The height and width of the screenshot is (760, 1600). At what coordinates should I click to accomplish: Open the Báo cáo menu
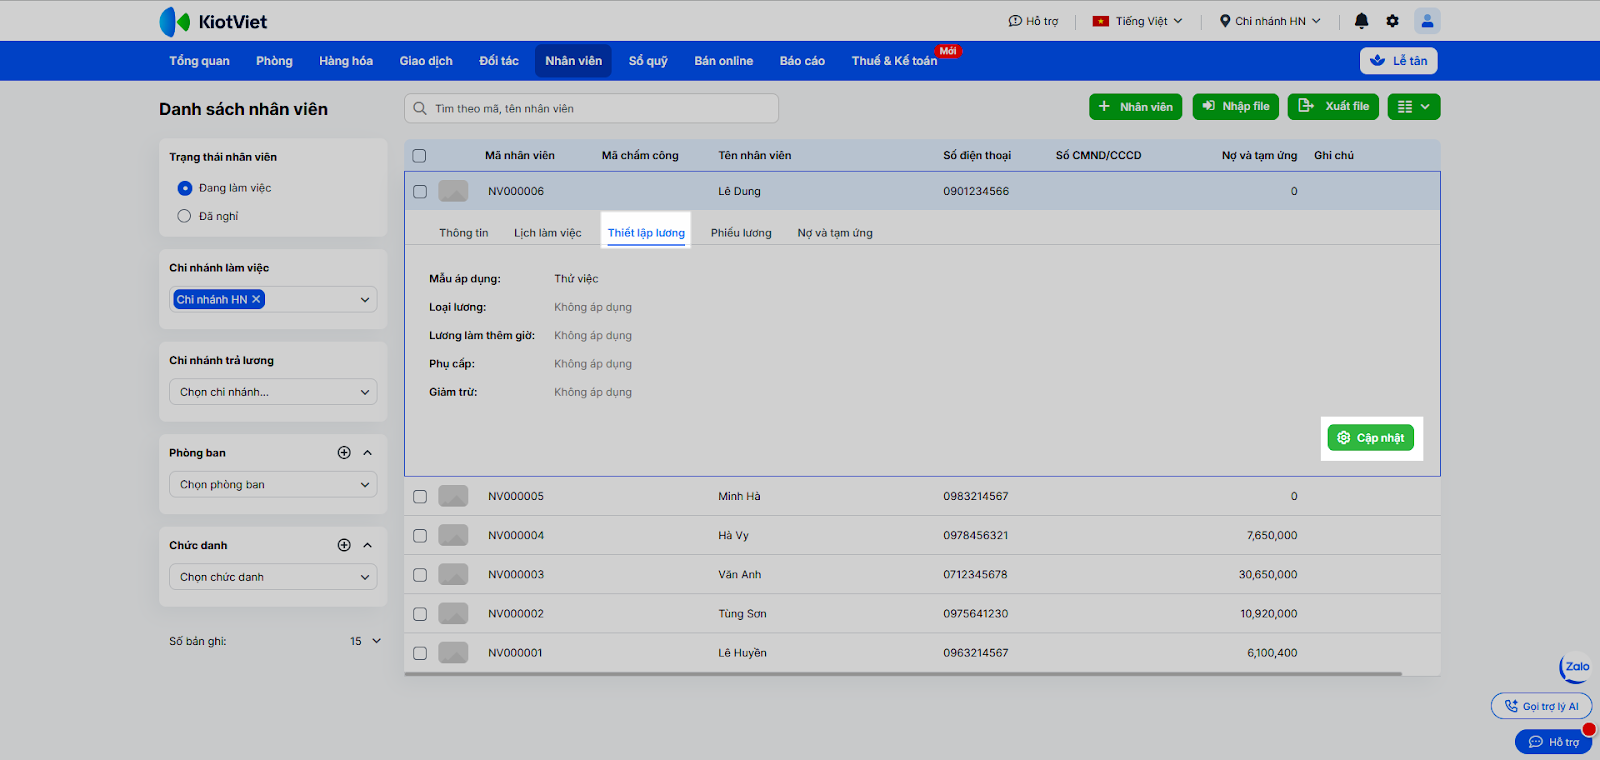802,61
